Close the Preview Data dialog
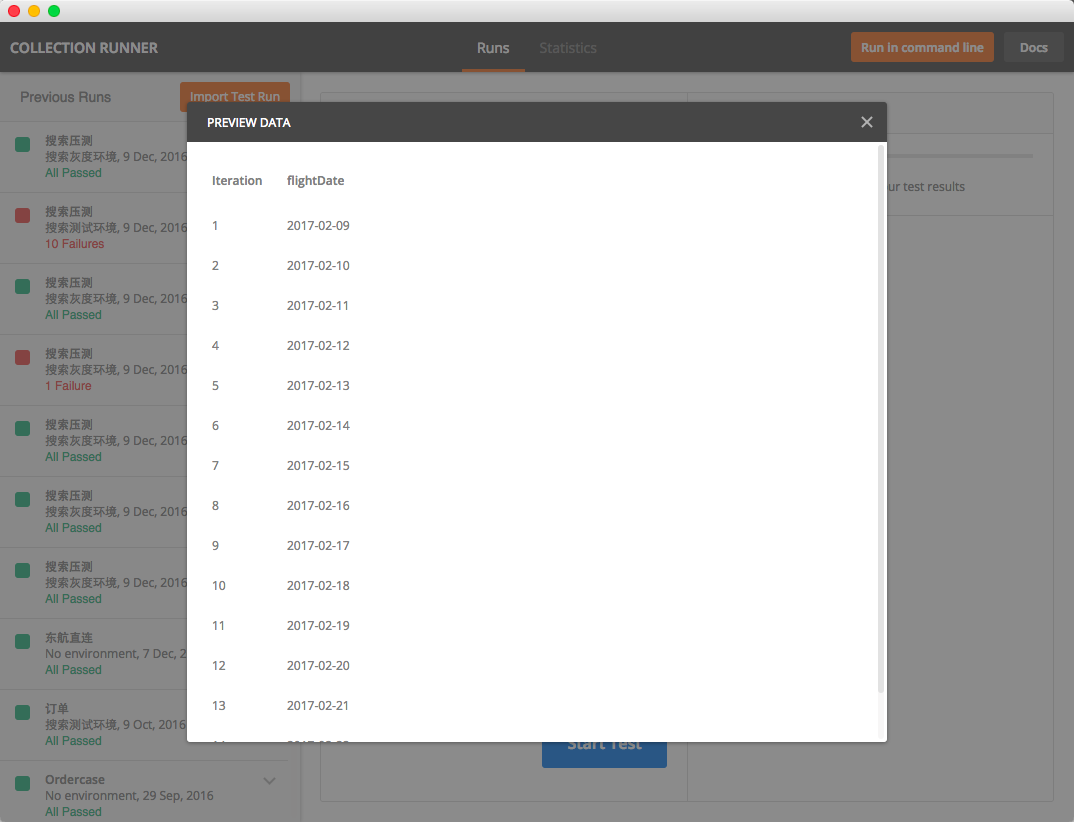 click(866, 121)
